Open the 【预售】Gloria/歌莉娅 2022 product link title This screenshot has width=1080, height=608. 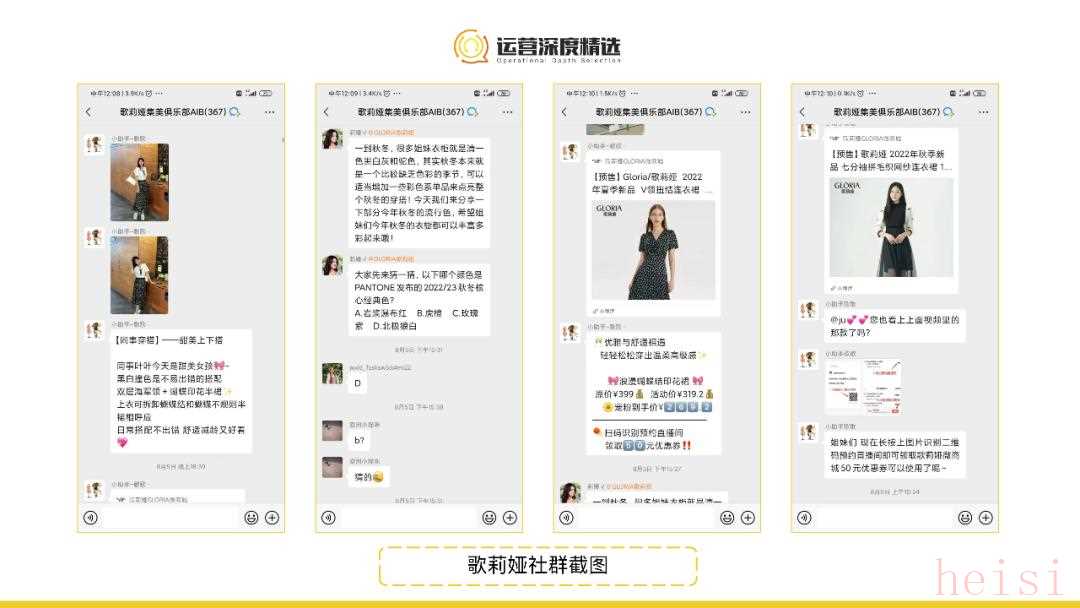point(654,182)
